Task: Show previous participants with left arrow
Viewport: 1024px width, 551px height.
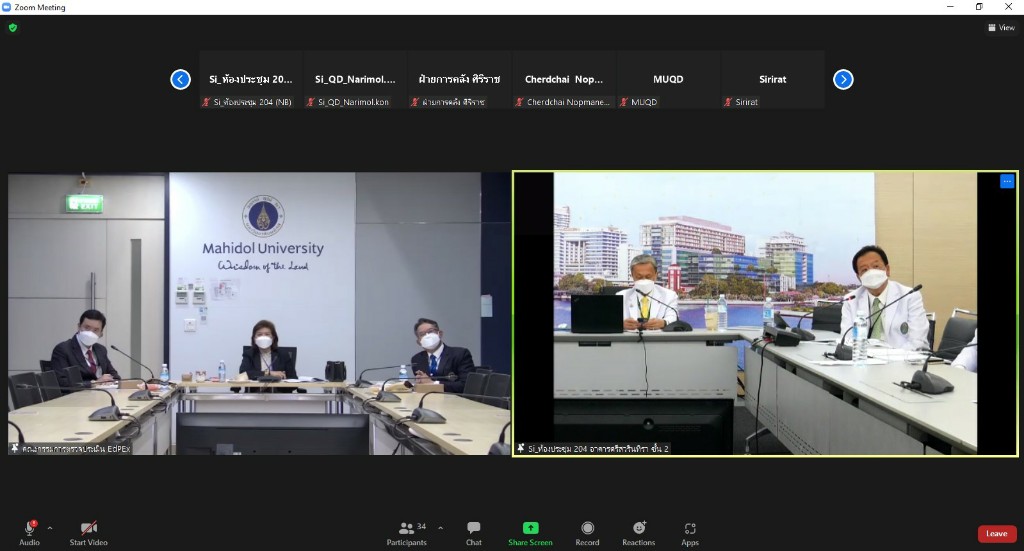Action: 180,80
